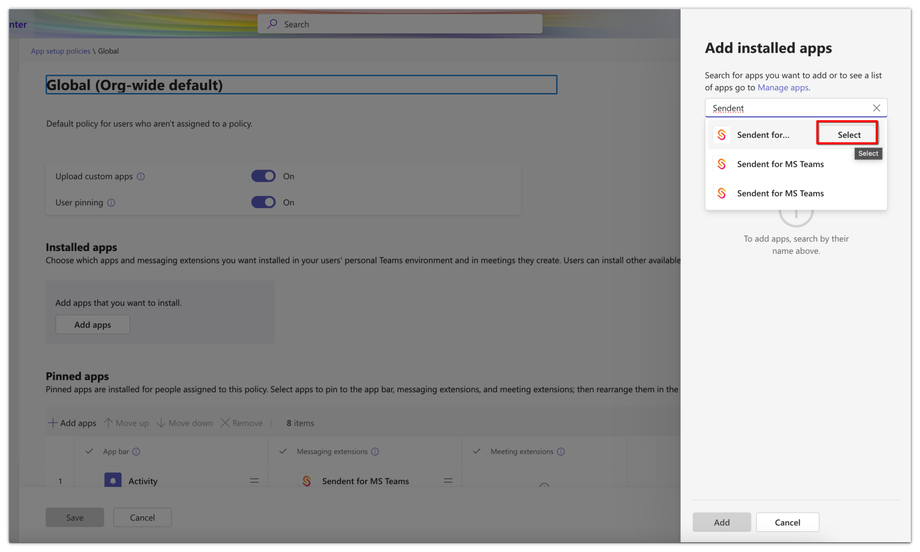Screen dimensions: 920x552
Task: Select the truncated Sendent for... first result text
Action: click(x=763, y=135)
